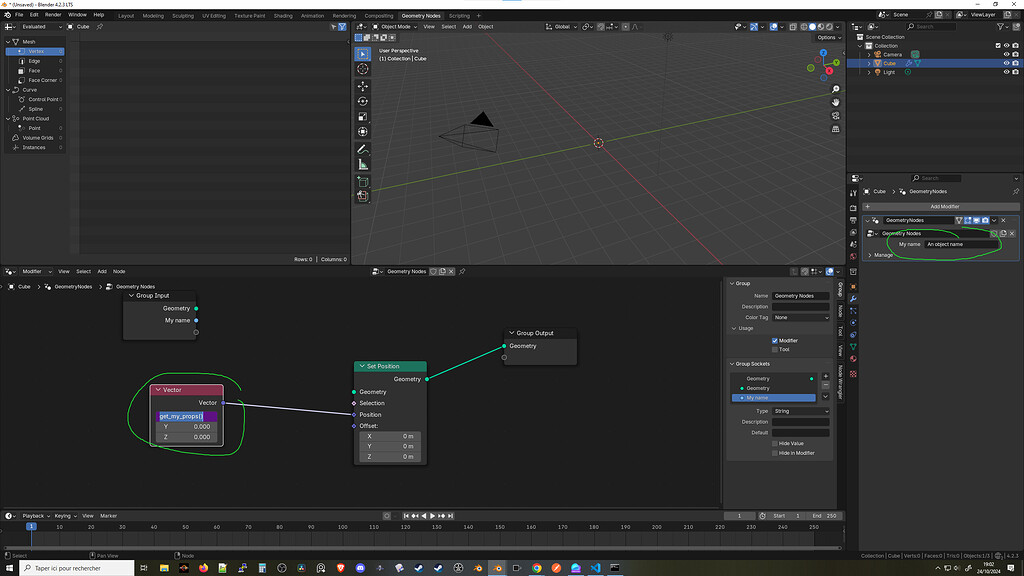Open the Evaluated dropdown in spreadsheet

point(41,27)
